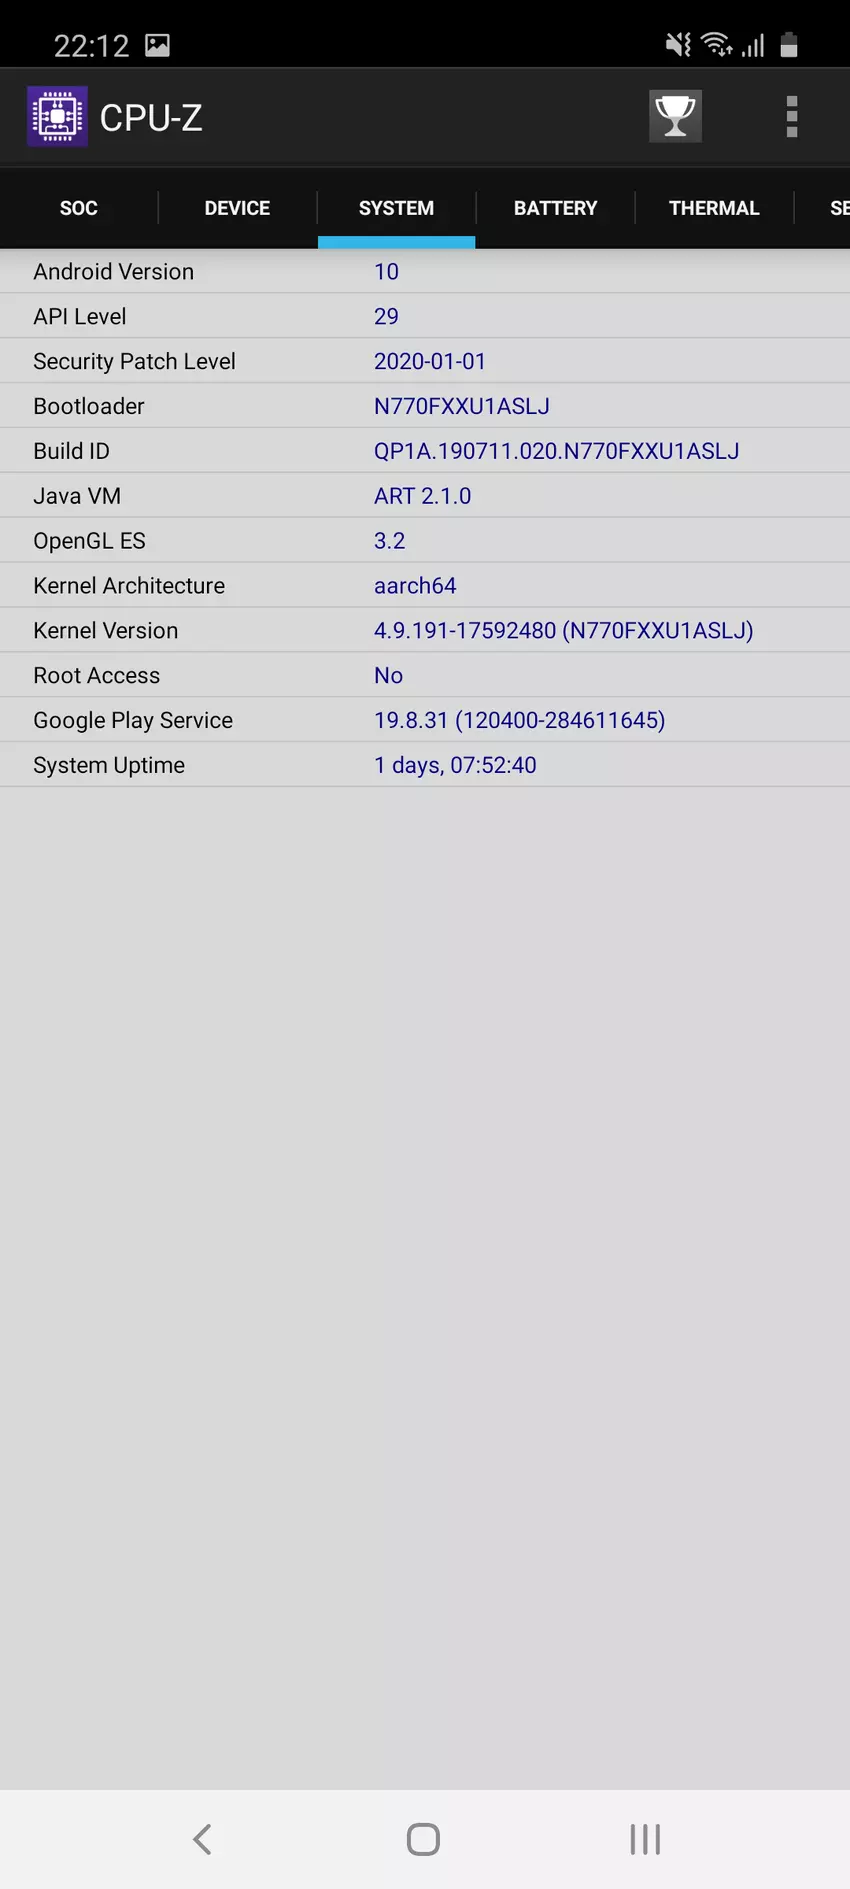This screenshot has width=850, height=1889.
Task: Open the three-dot overflow menu
Action: click(x=791, y=117)
